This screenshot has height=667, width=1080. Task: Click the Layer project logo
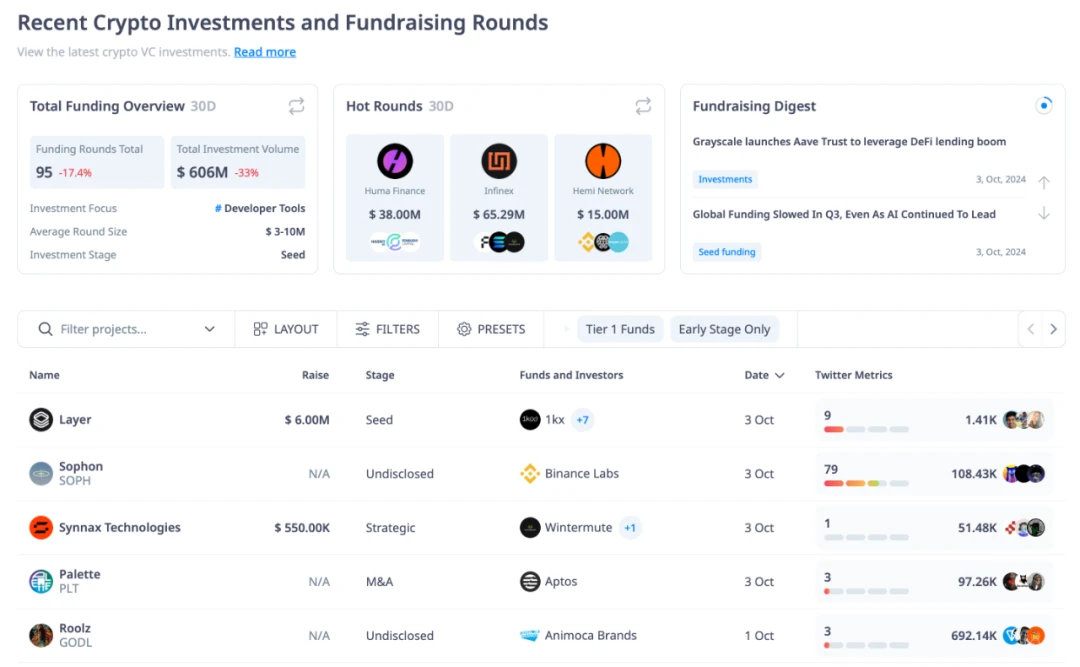tap(41, 420)
